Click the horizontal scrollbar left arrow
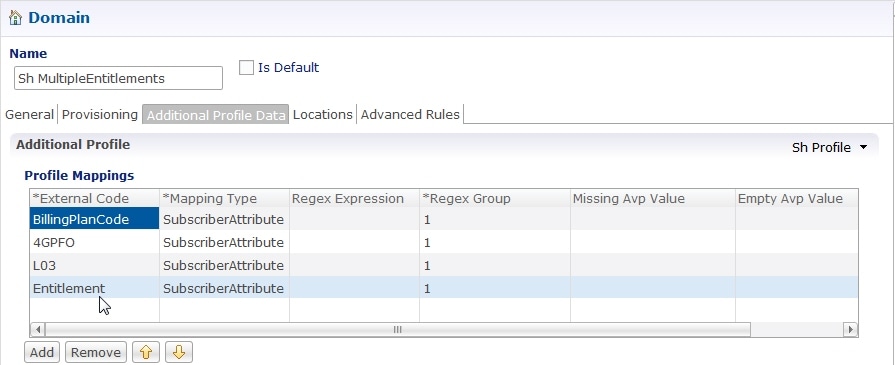895x365 pixels. (38, 330)
